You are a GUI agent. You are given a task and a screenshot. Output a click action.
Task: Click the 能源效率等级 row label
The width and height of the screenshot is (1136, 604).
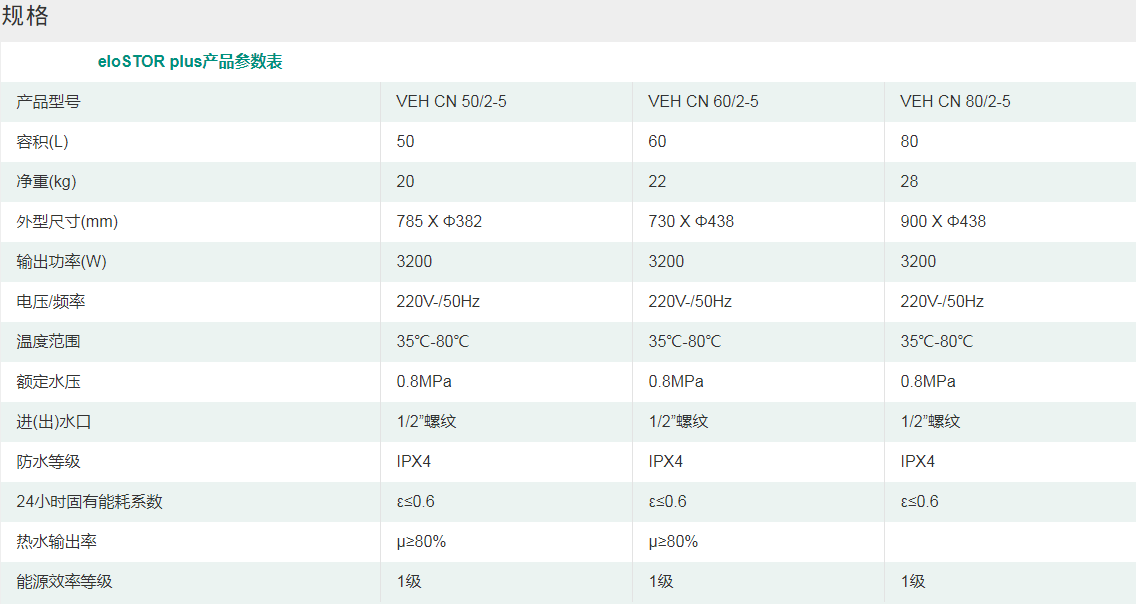click(x=65, y=582)
